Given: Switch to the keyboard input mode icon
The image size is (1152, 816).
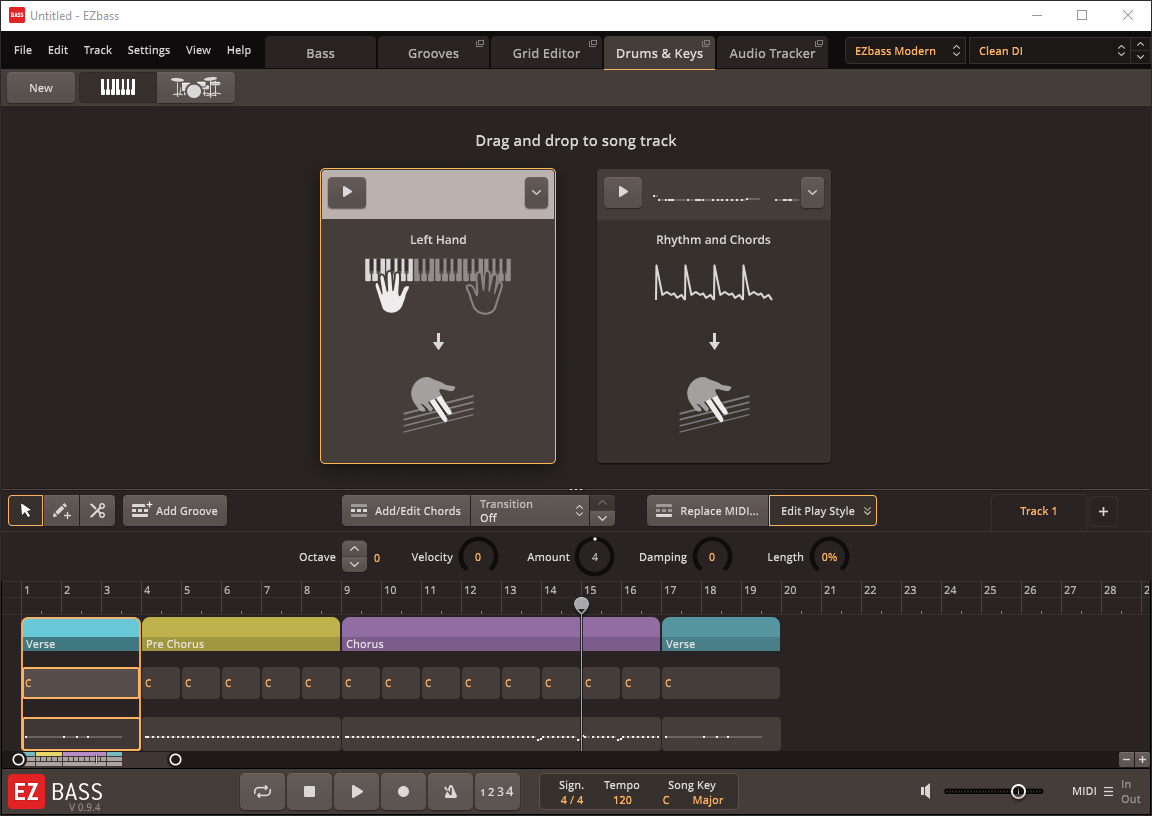Looking at the screenshot, I should pyautogui.click(x=118, y=88).
